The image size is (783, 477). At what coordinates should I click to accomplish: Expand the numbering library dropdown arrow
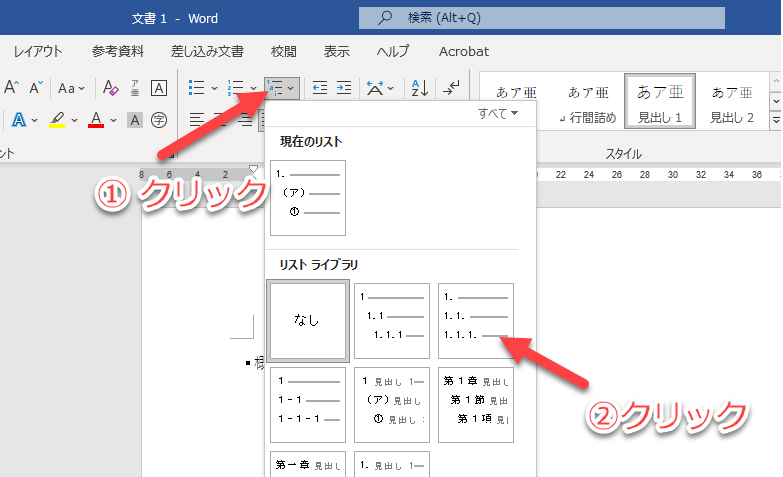pos(253,88)
